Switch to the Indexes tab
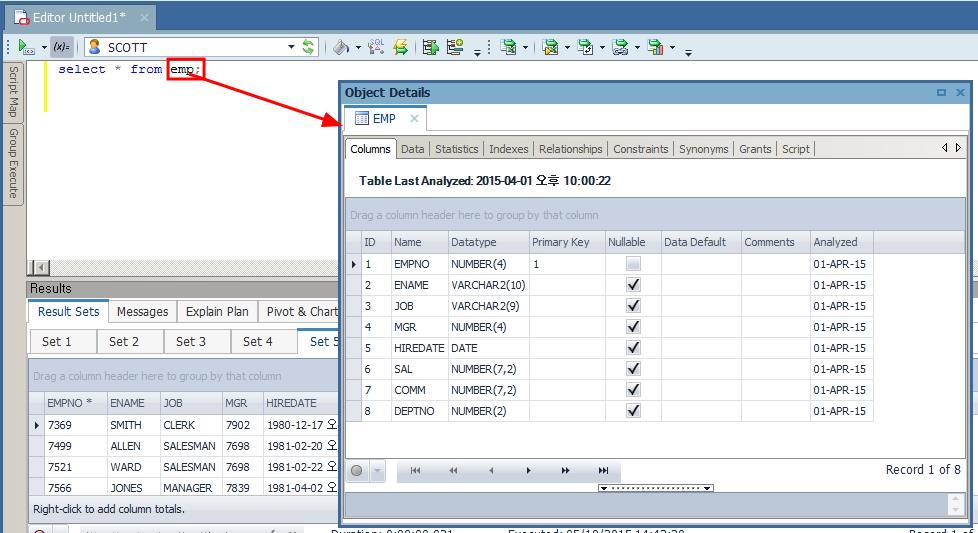 pyautogui.click(x=508, y=149)
